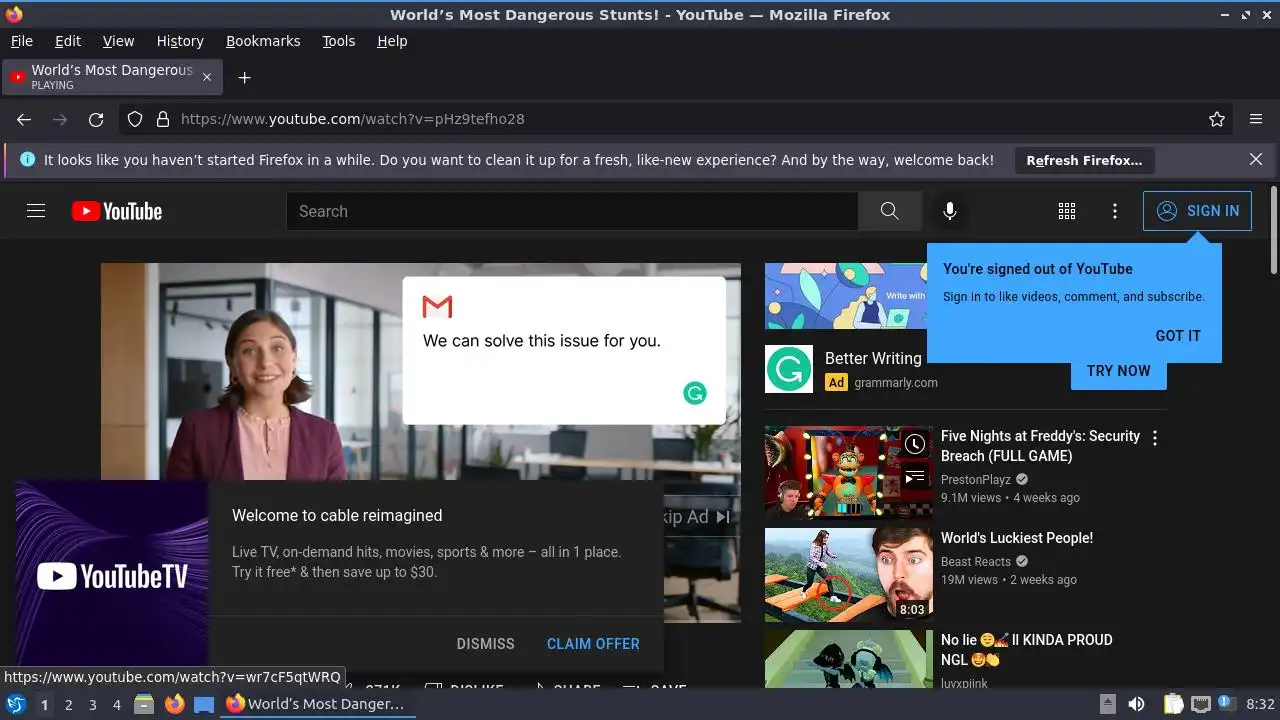1280x720 pixels.
Task: Dismiss sign-out notice with GOT IT
Action: (1178, 336)
